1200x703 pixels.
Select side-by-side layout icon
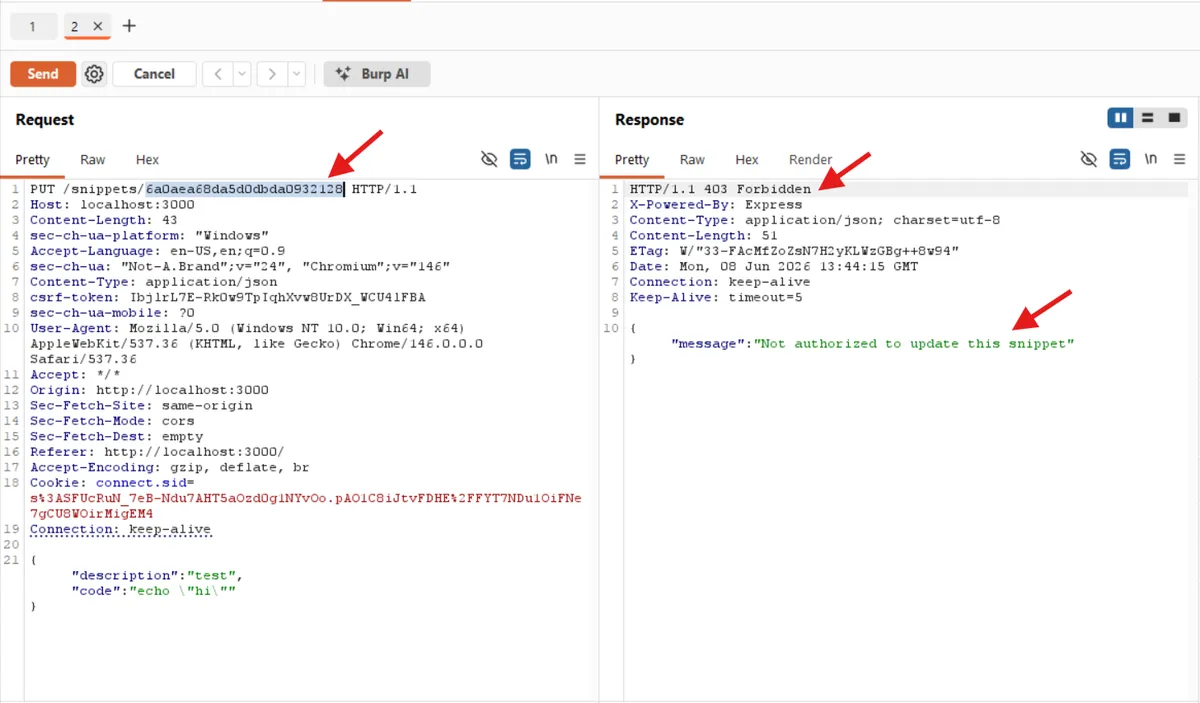[x=1120, y=118]
